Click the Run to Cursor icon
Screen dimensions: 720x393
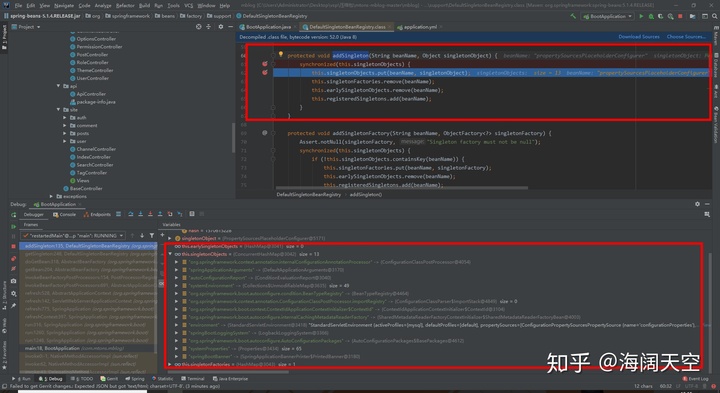pyautogui.click(x=180, y=214)
